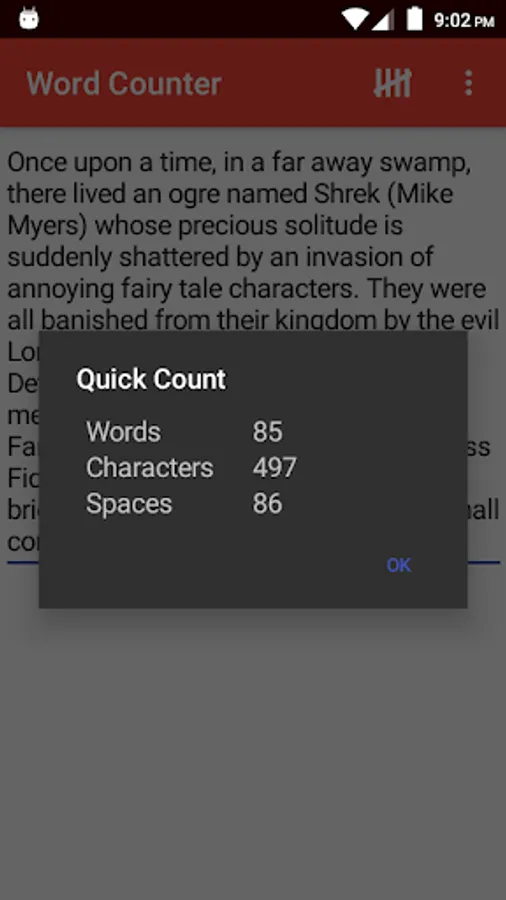The height and width of the screenshot is (900, 506).
Task: Open the three-dot overflow menu
Action: 469,83
